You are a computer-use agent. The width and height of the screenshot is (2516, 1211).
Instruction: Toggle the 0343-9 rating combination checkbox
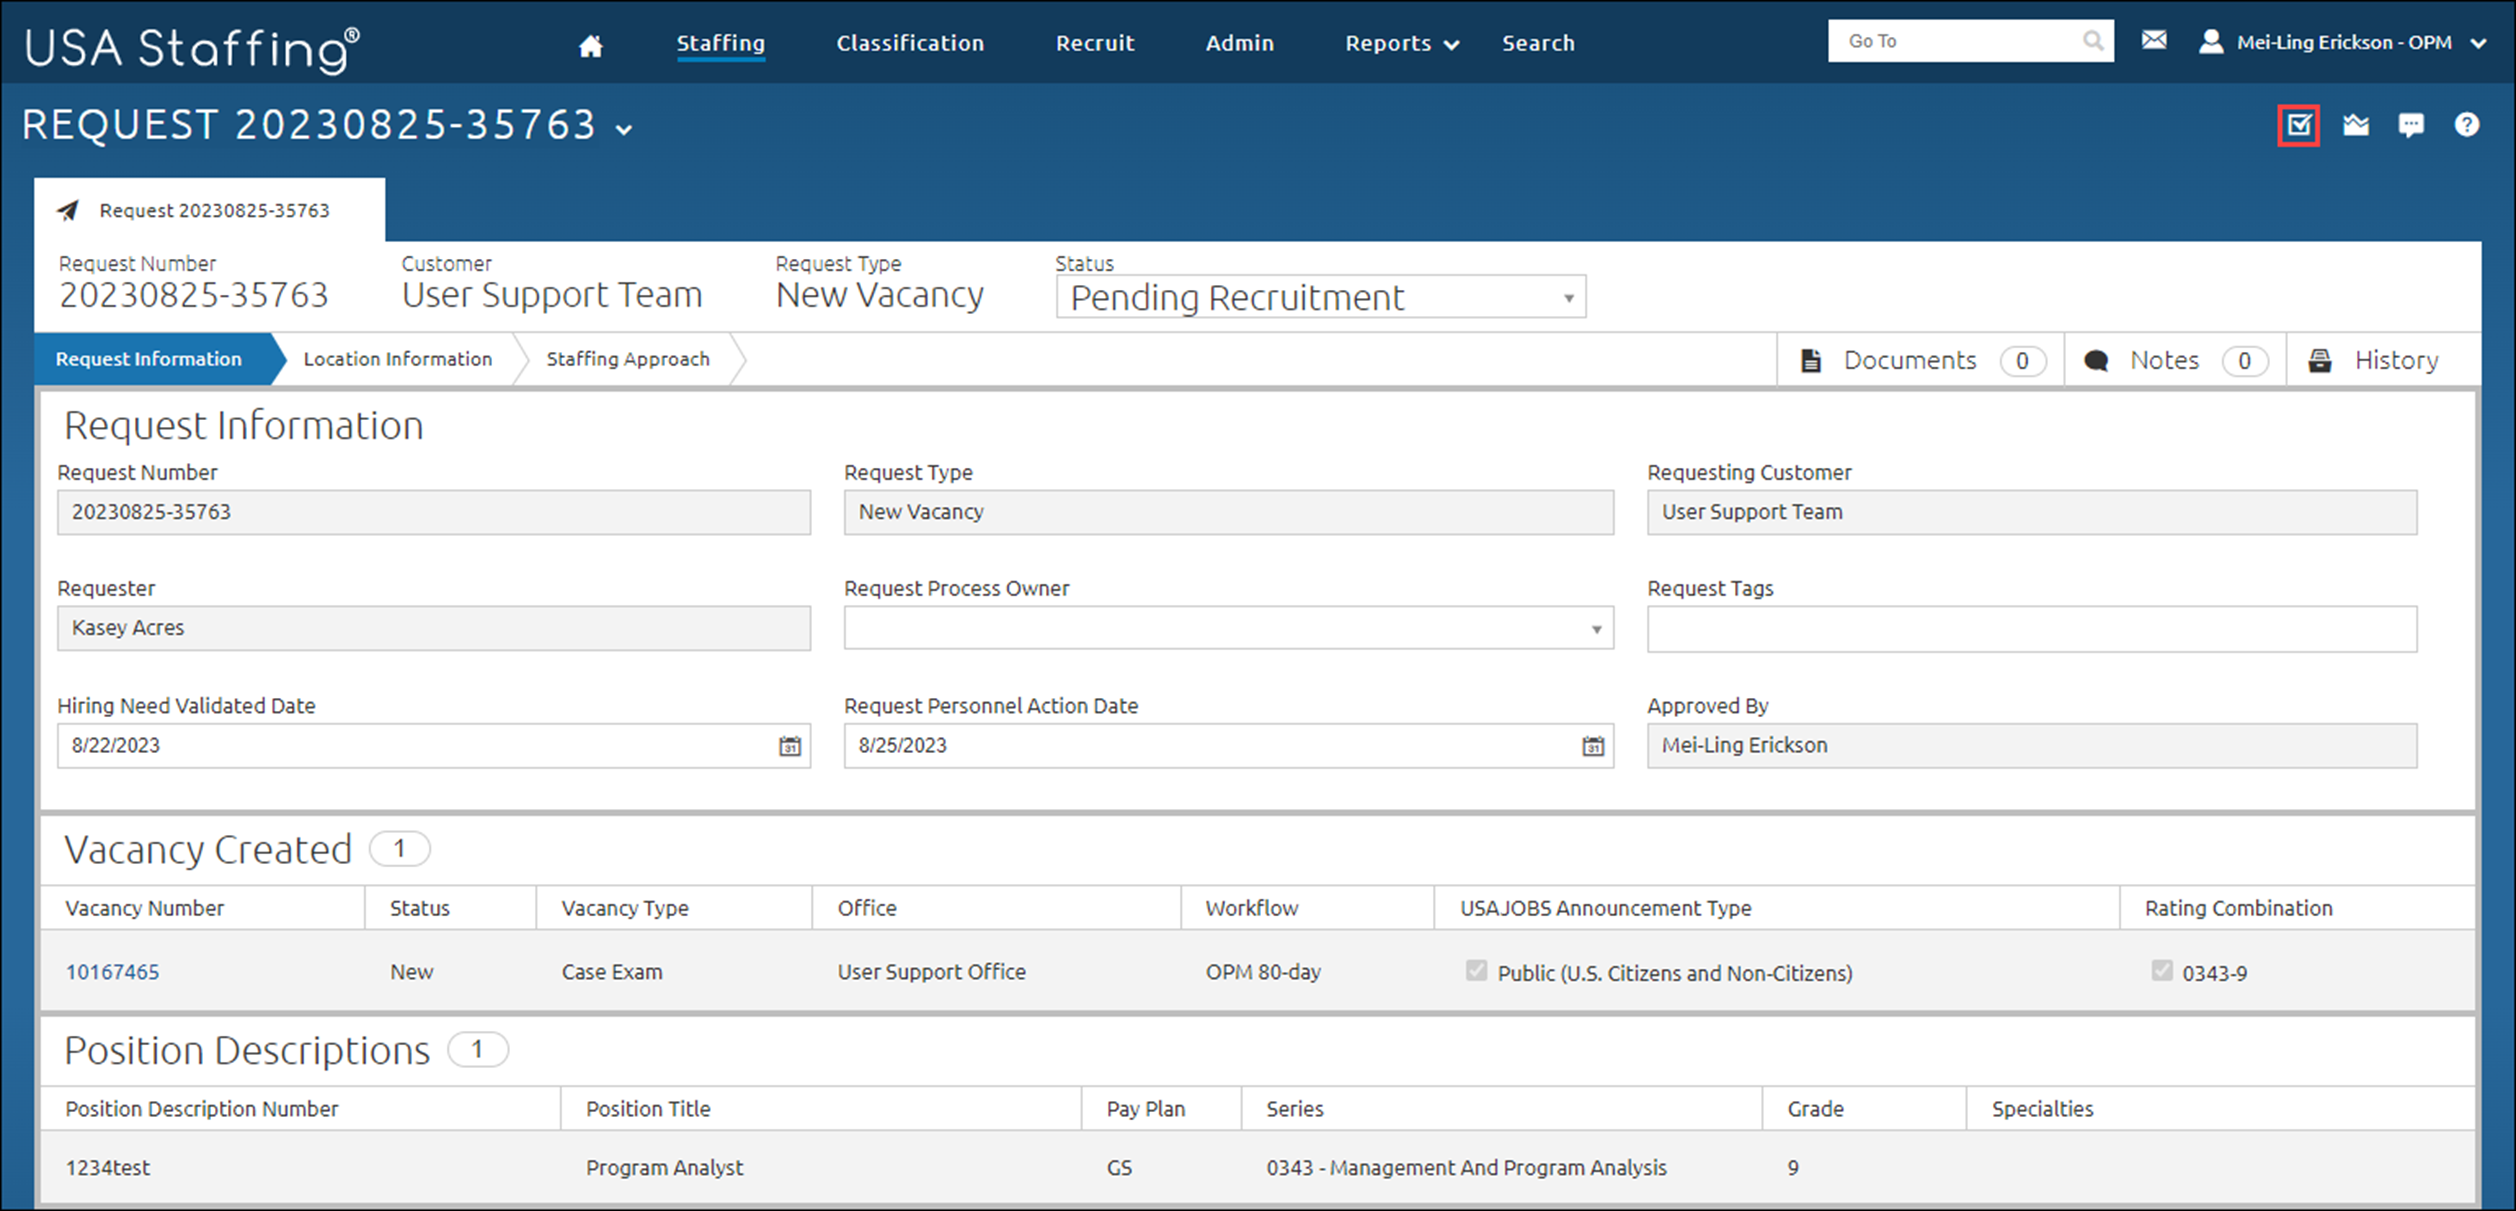[2162, 971]
